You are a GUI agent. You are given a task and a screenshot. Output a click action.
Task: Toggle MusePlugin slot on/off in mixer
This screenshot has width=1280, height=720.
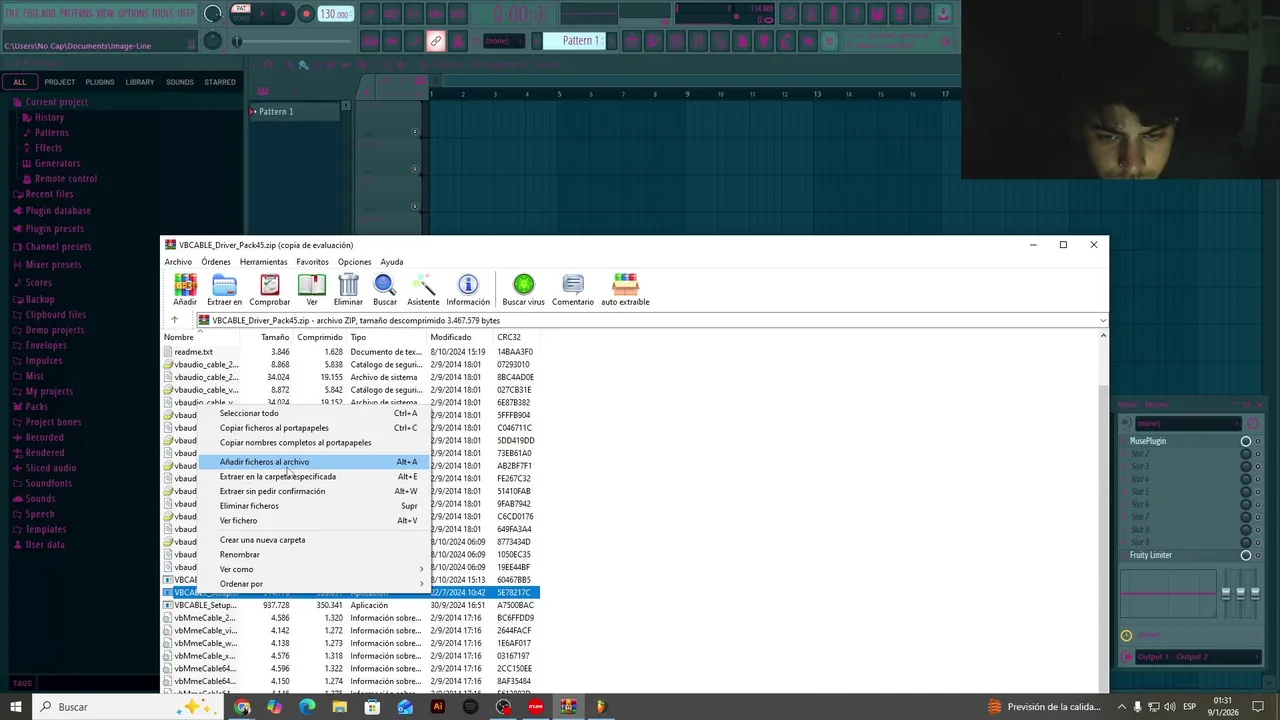[x=1246, y=441]
